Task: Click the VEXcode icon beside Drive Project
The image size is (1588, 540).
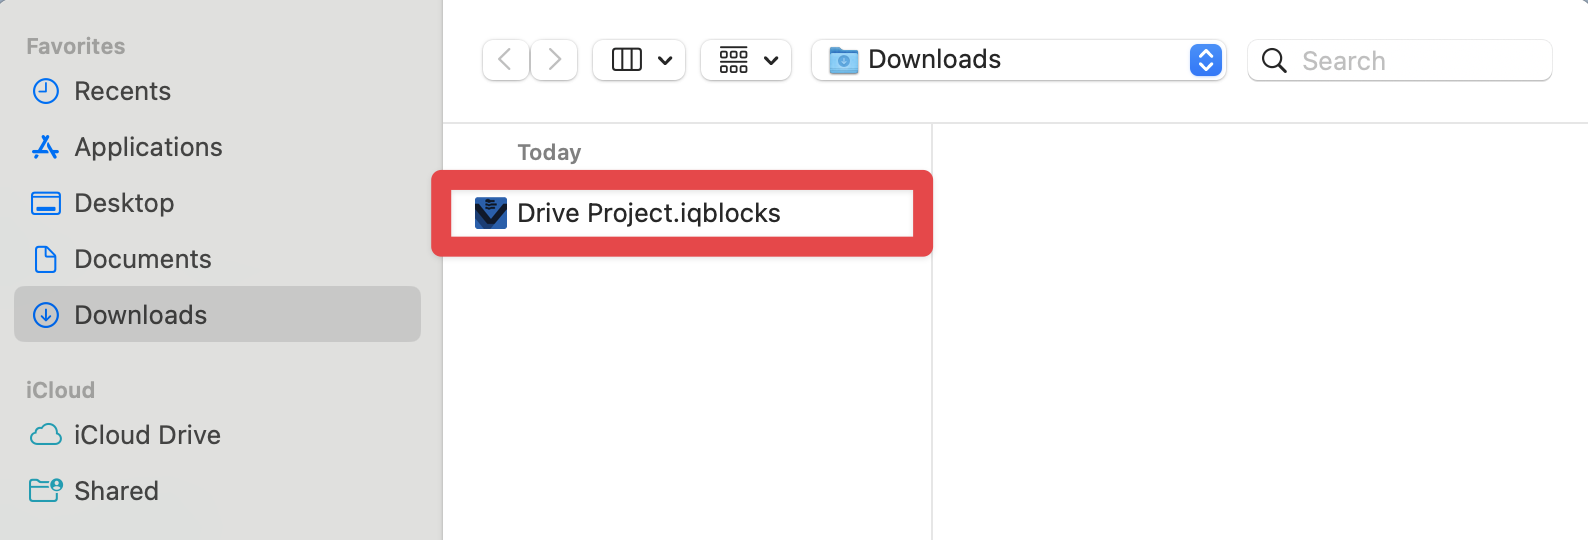Action: point(490,213)
